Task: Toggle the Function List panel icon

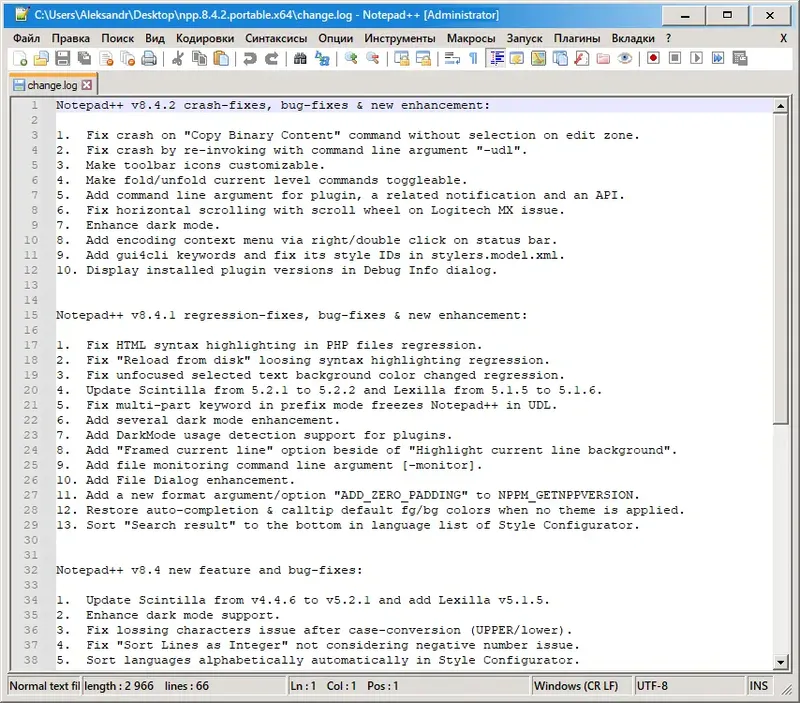Action: (582, 59)
